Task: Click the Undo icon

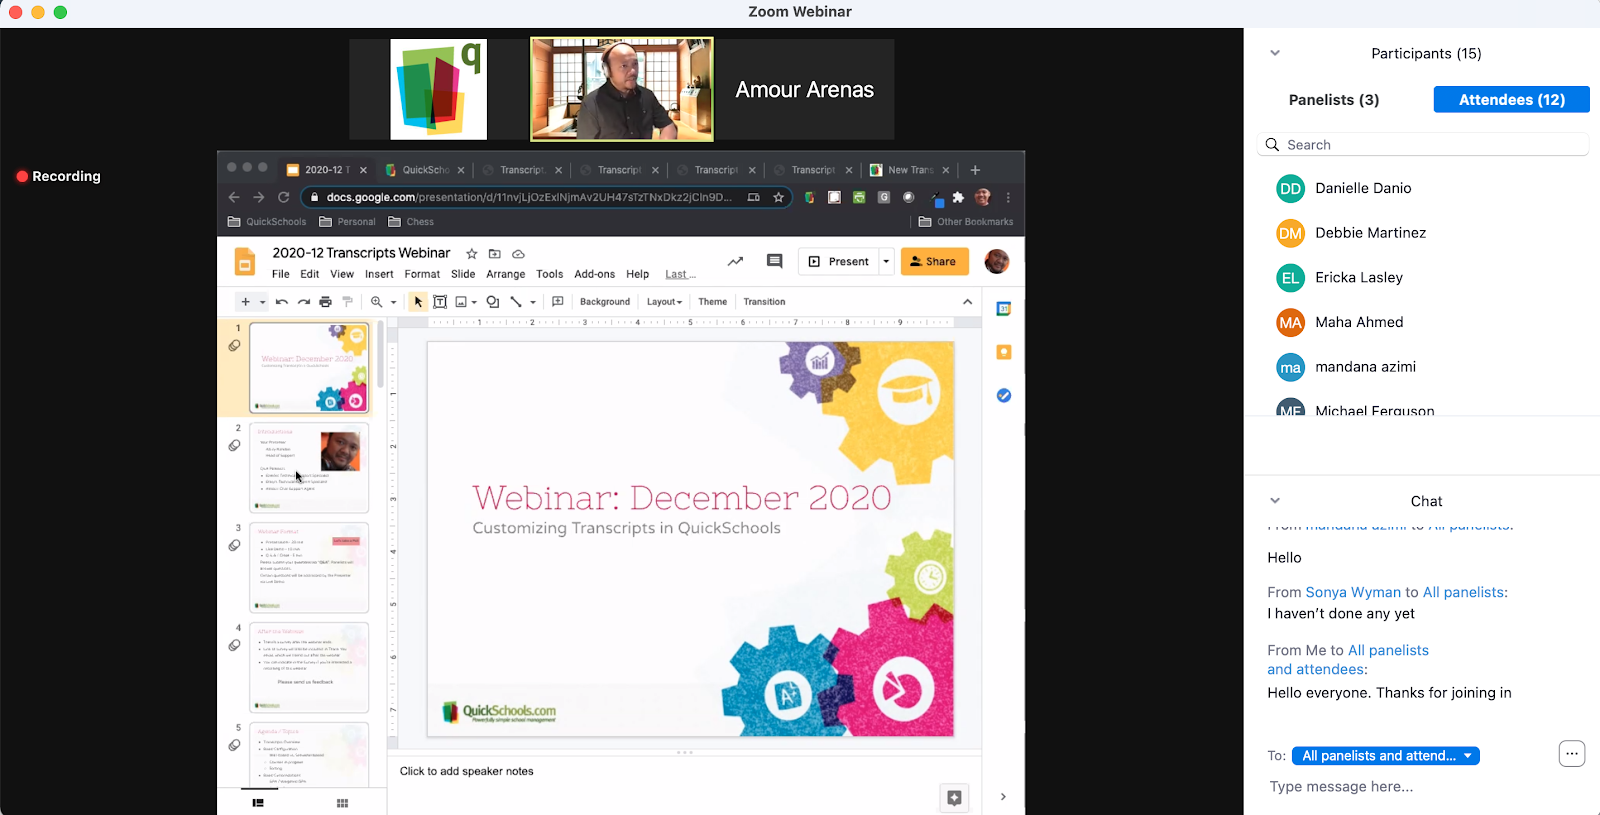Action: [282, 302]
